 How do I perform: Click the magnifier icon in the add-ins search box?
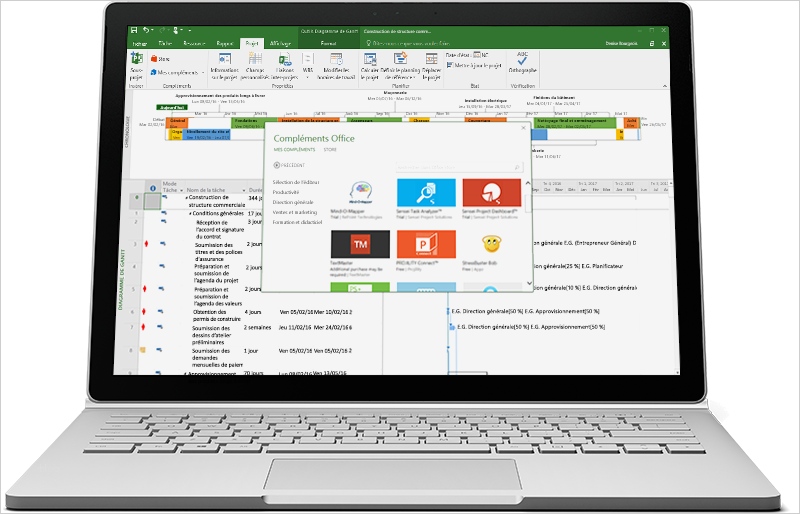pyautogui.click(x=516, y=167)
